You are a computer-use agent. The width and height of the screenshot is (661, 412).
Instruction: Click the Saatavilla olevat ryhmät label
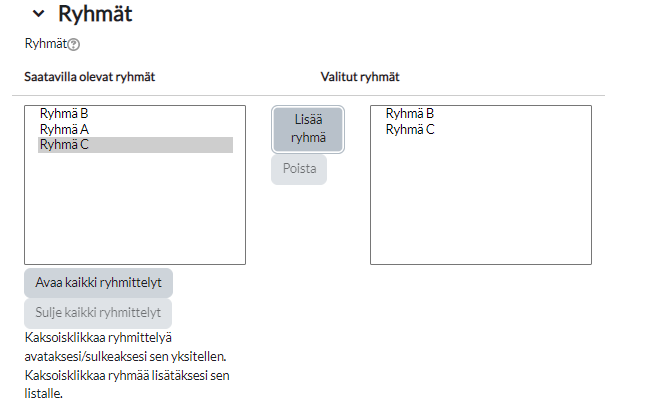[89, 77]
